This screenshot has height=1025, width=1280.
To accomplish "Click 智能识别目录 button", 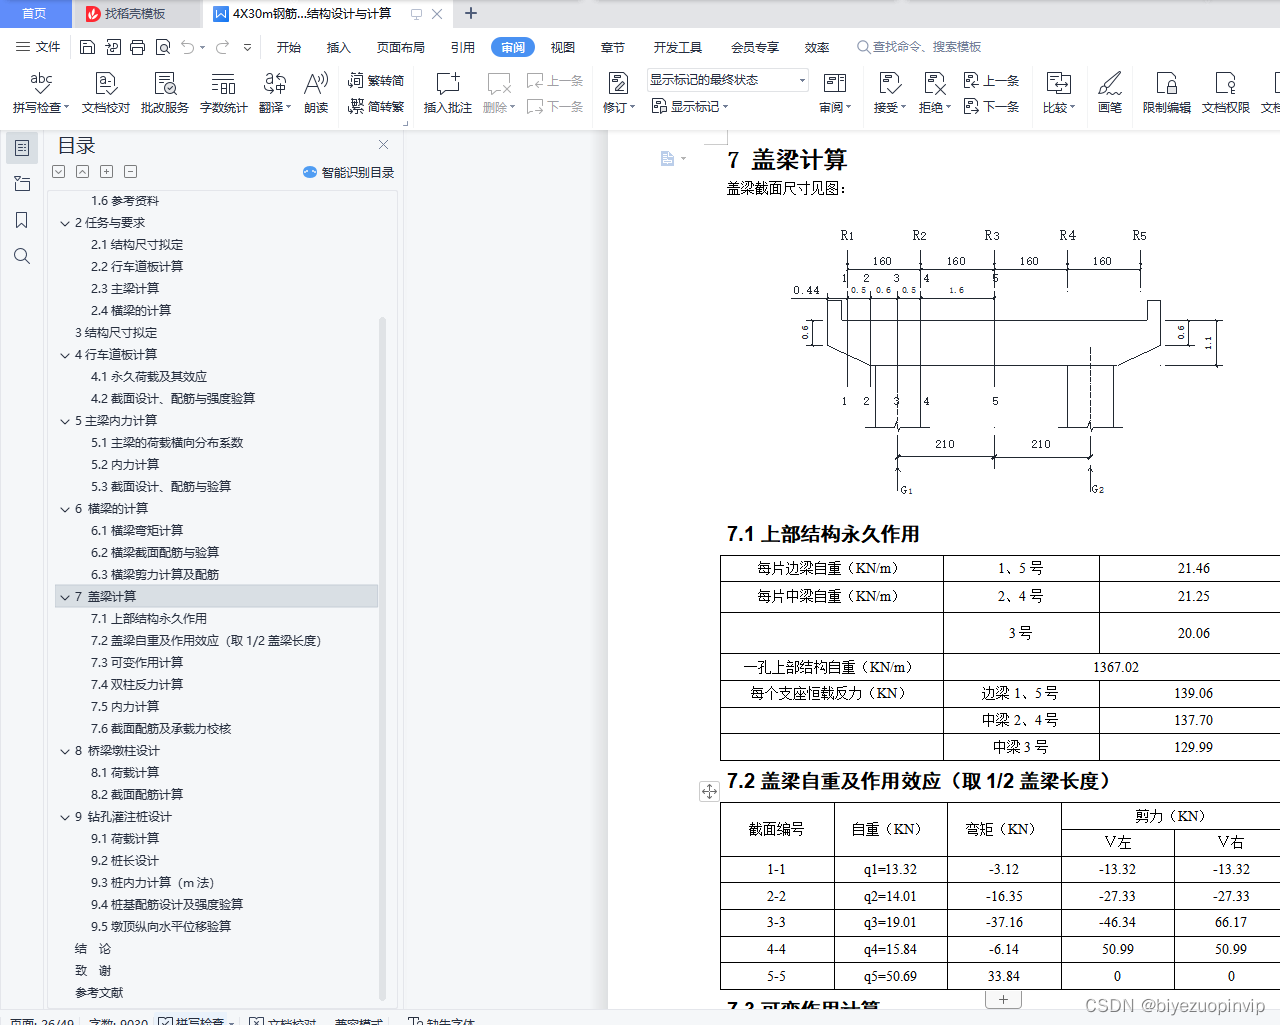I will (x=348, y=172).
